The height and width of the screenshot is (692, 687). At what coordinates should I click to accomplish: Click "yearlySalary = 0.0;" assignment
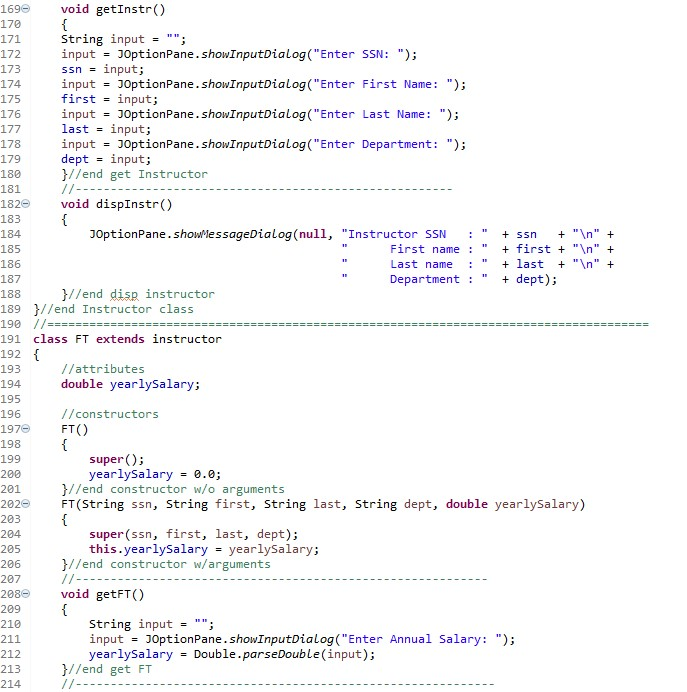tap(155, 474)
